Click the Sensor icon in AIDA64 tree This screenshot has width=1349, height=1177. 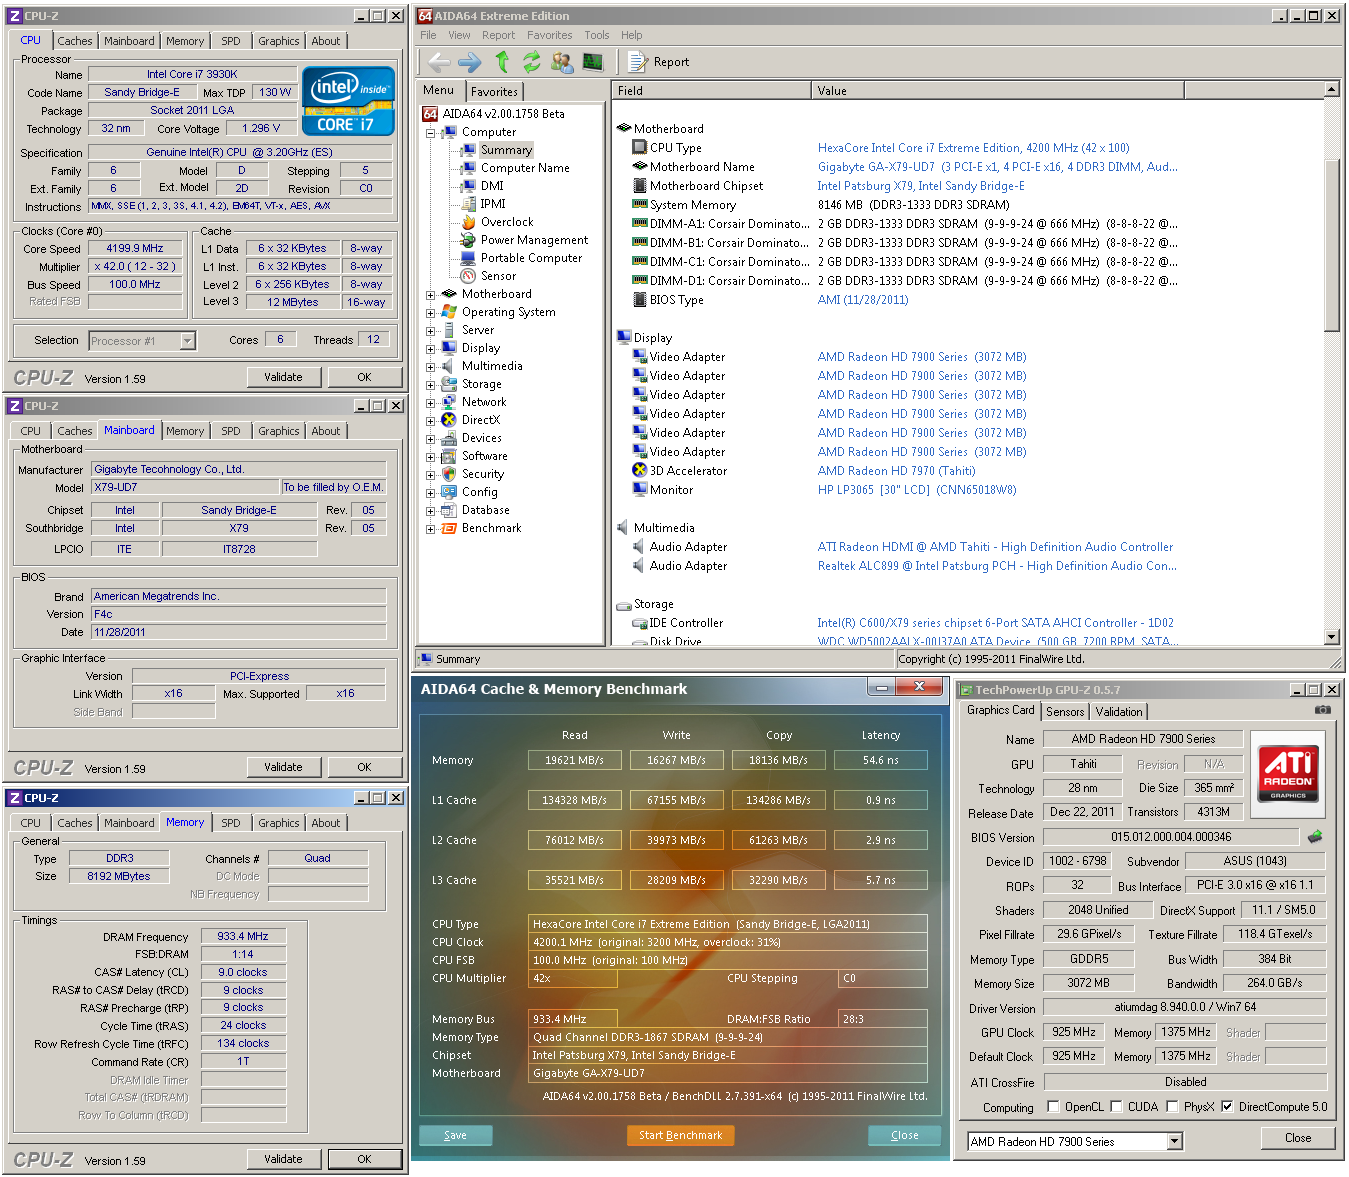[x=468, y=276]
